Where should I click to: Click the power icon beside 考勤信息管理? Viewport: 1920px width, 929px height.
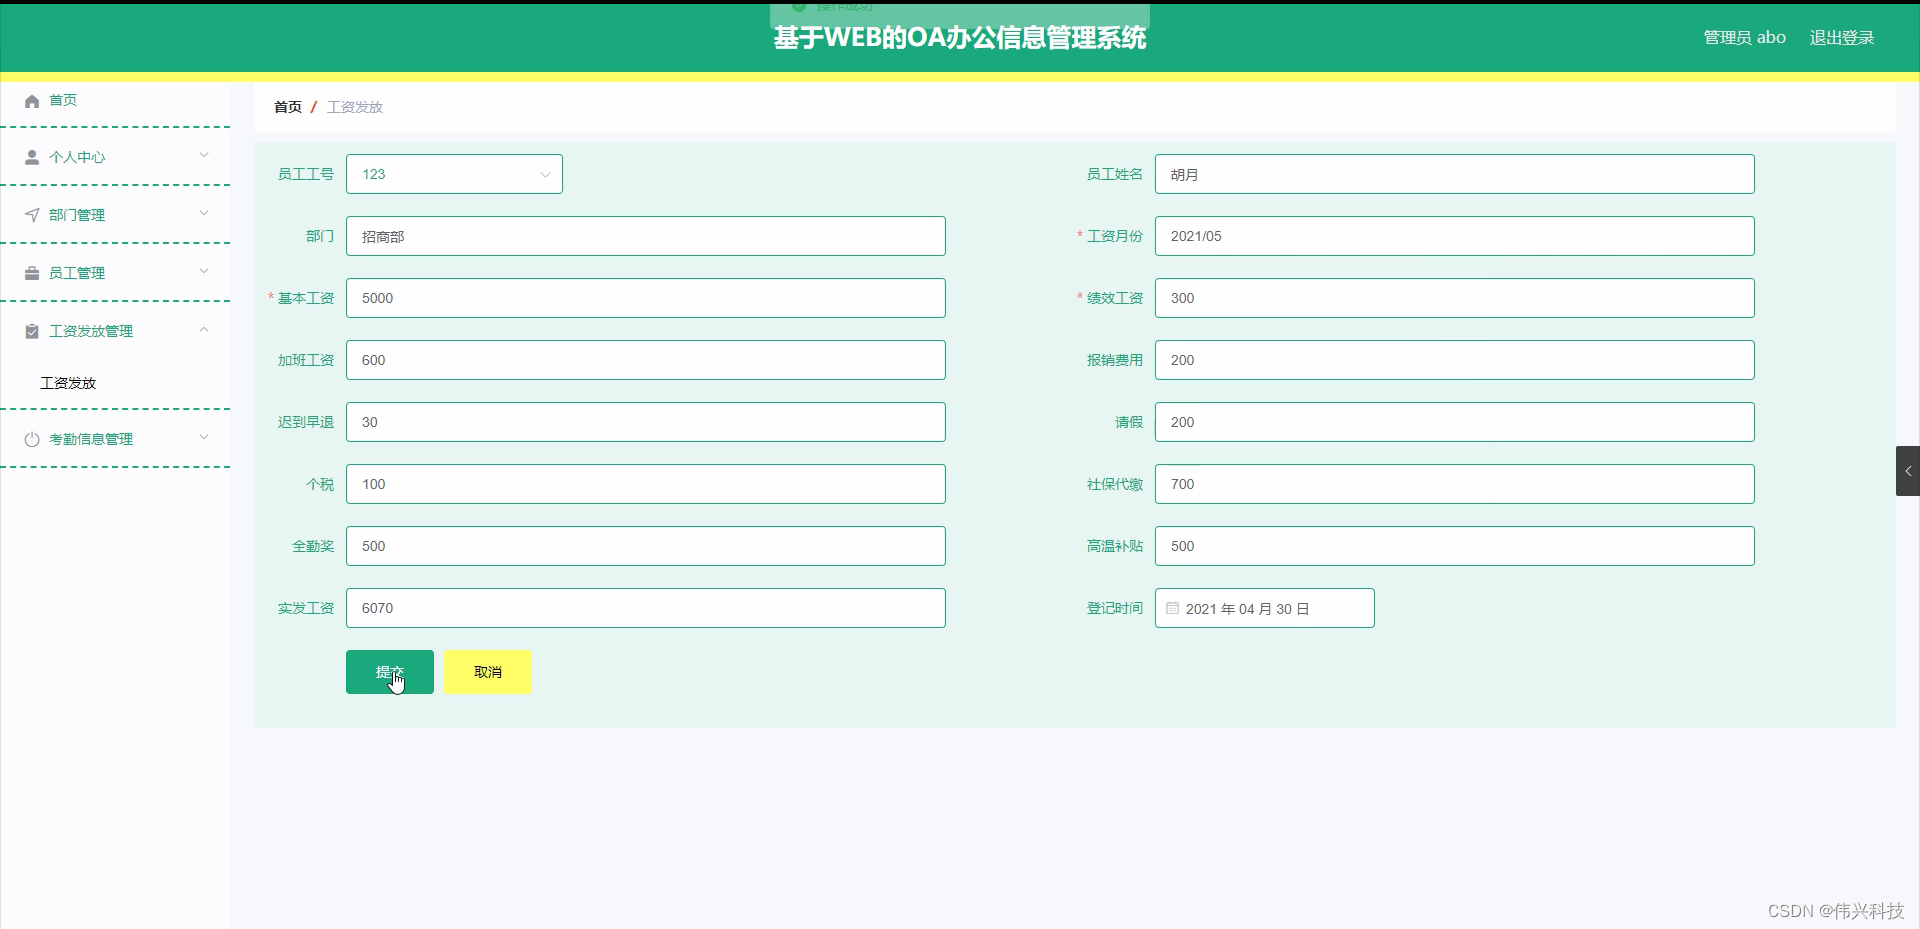(31, 438)
